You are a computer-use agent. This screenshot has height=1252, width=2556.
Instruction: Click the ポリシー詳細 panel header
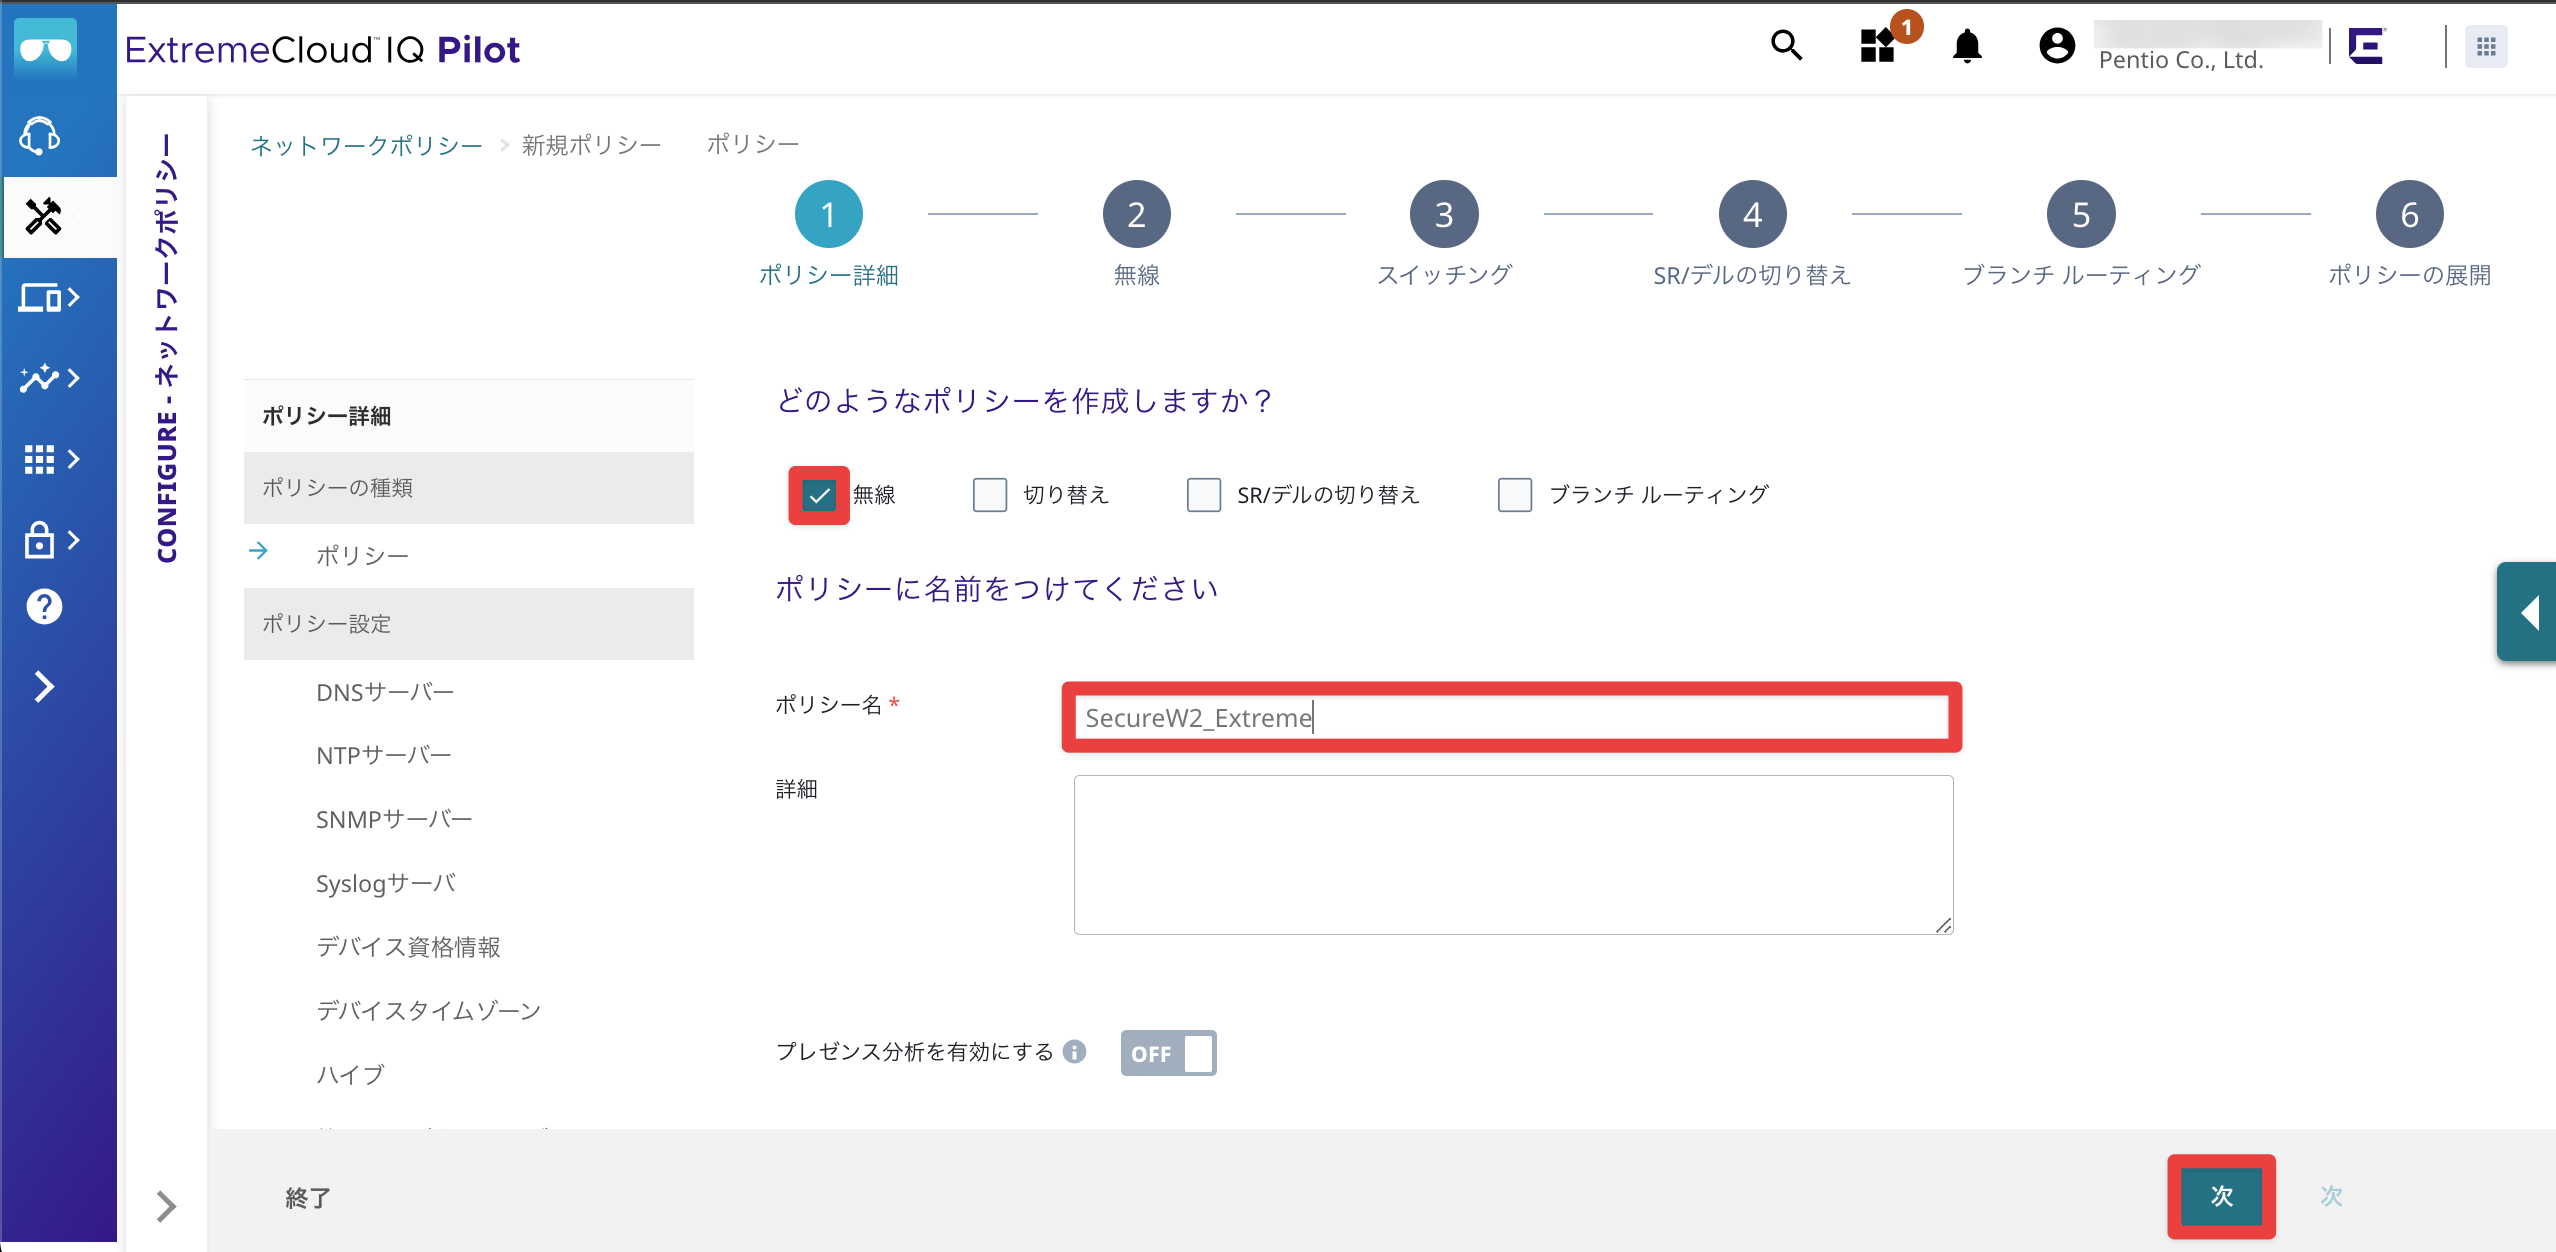click(468, 416)
